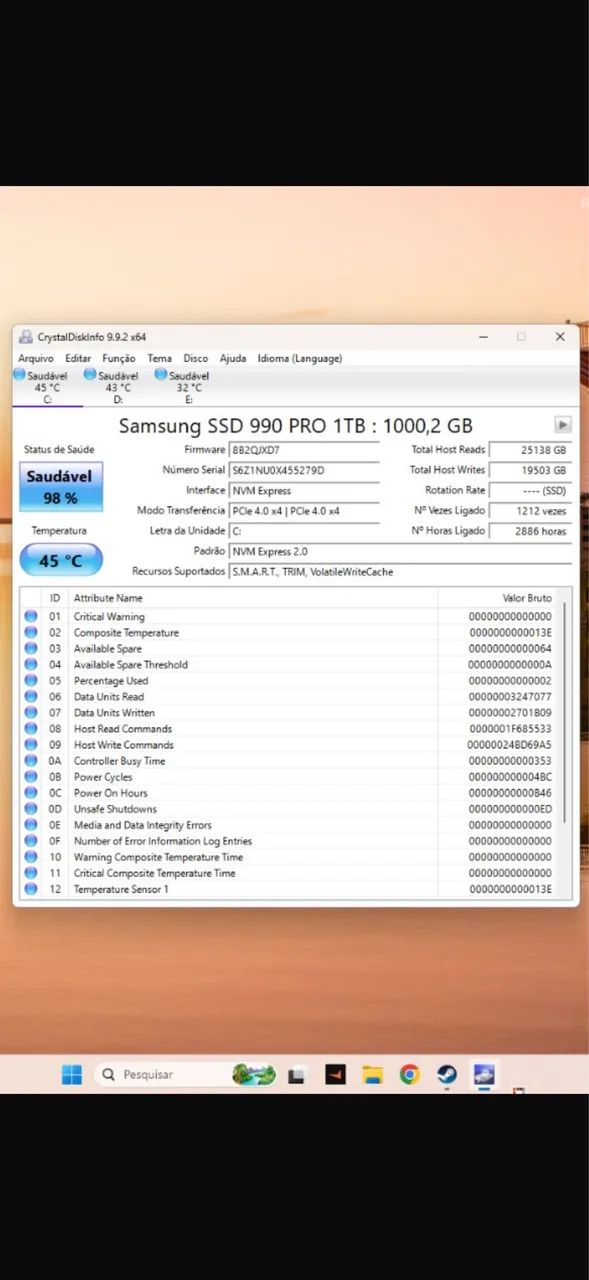Viewport: 589px width, 1280px height.
Task: Click the CrystalDiskInfo taskbar icon
Action: click(485, 1075)
